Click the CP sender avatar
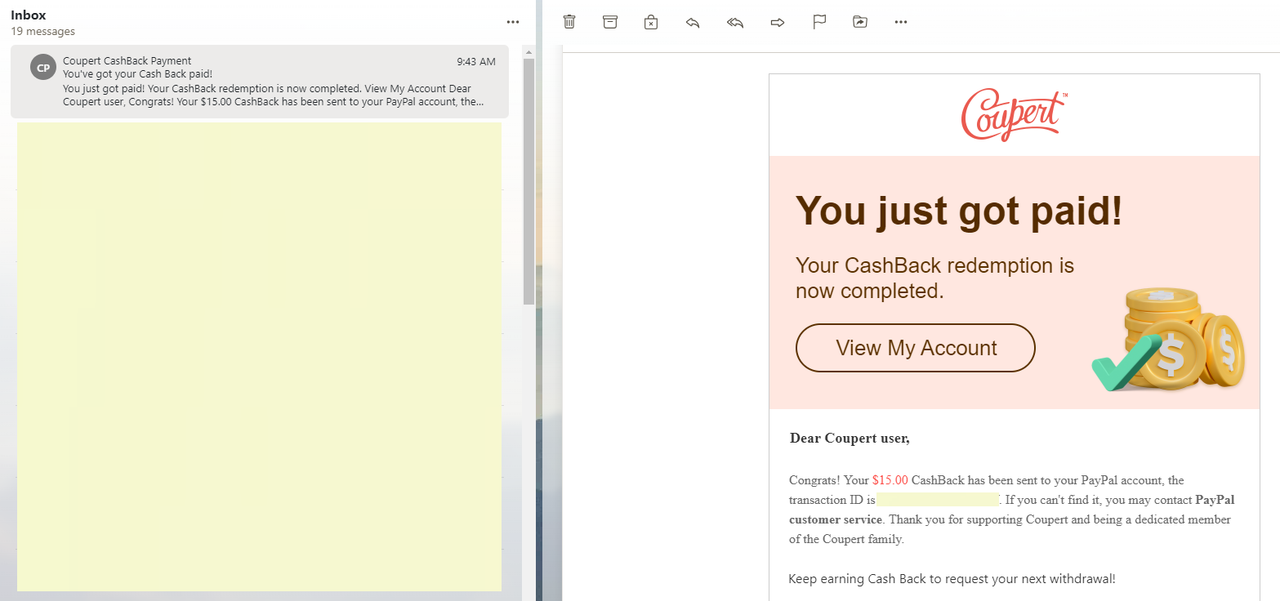This screenshot has width=1280, height=601. point(43,68)
